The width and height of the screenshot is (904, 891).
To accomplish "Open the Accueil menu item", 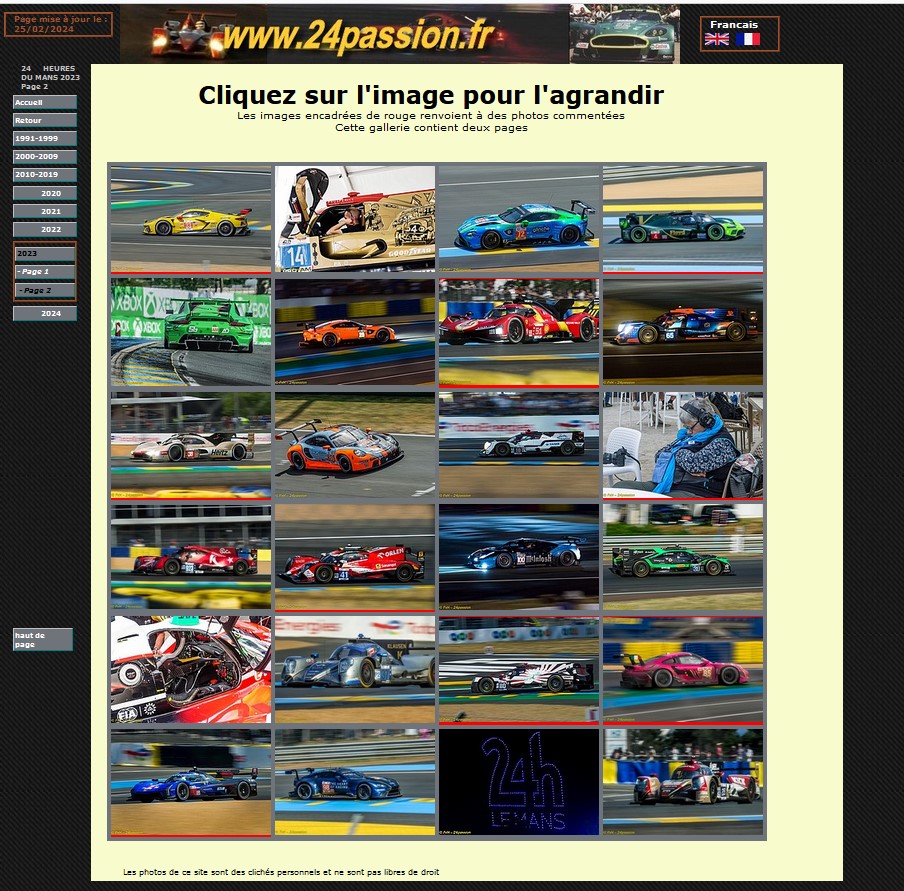I will (45, 103).
